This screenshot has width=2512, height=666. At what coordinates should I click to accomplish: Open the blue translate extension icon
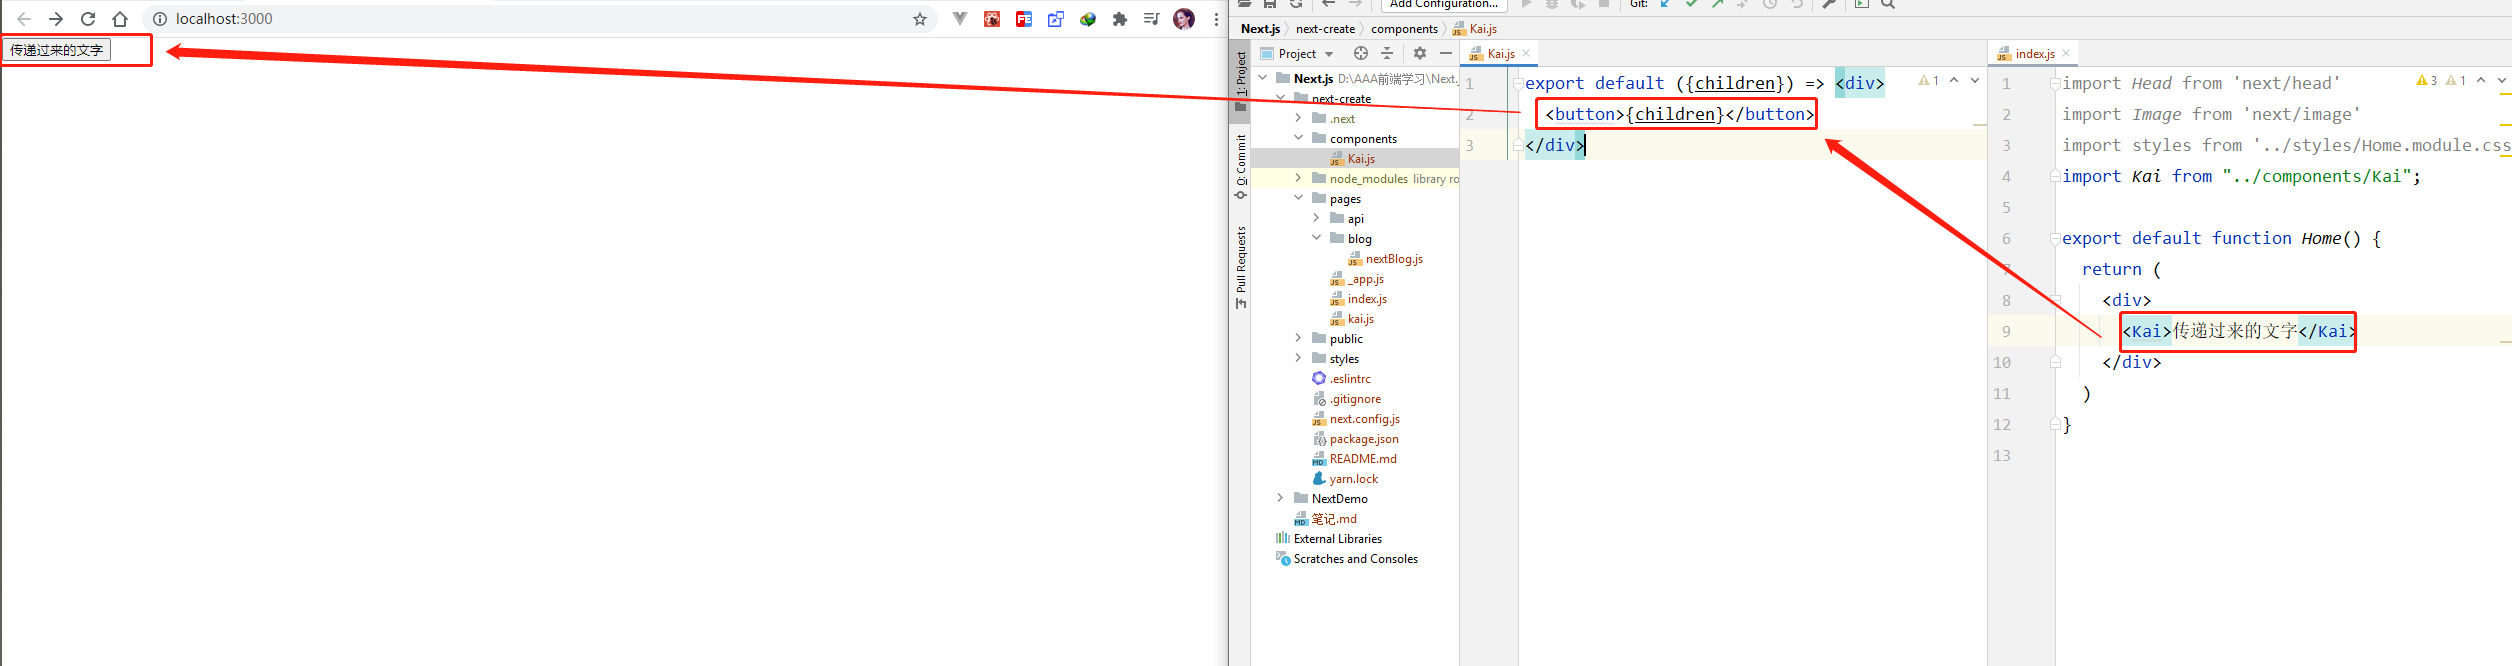(x=1056, y=19)
